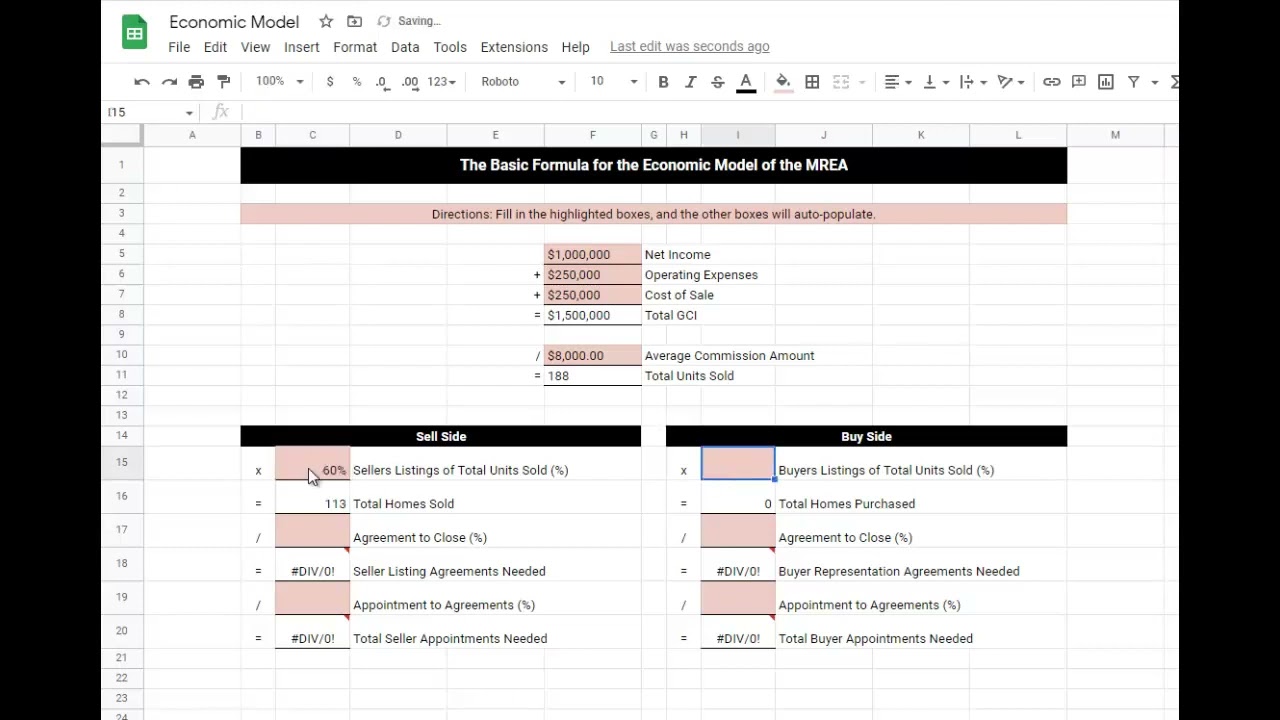Open the Help menu
This screenshot has width=1280, height=720.
click(x=575, y=47)
